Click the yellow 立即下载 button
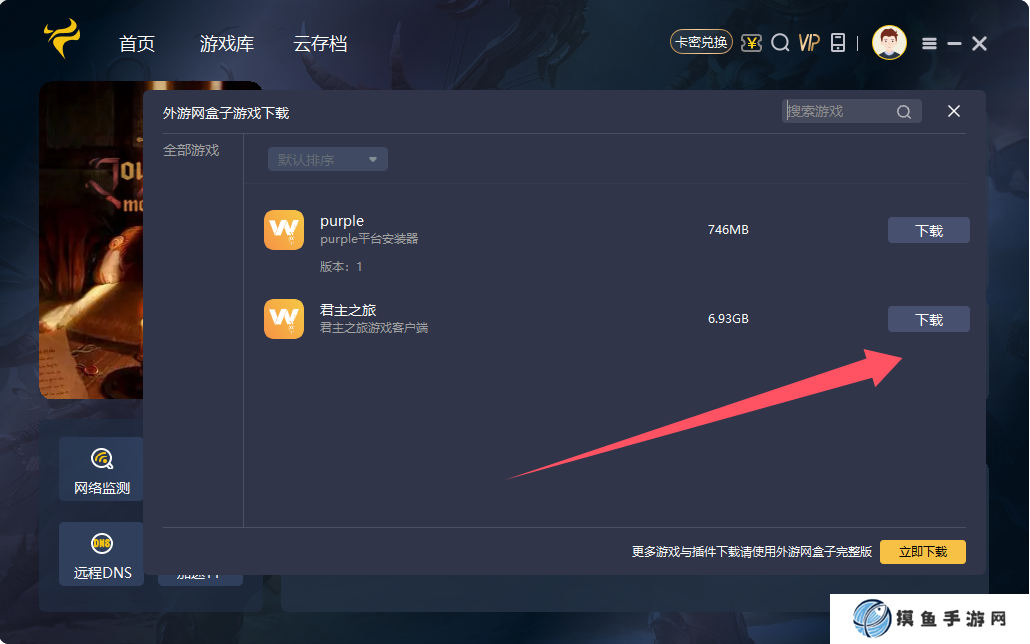 (922, 551)
